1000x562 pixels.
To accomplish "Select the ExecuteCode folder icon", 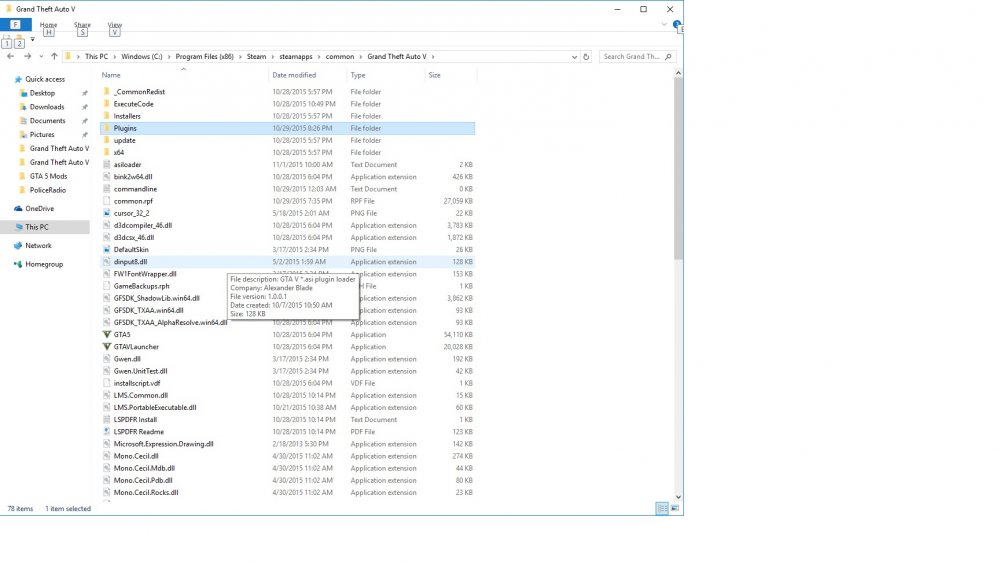I will (107, 104).
